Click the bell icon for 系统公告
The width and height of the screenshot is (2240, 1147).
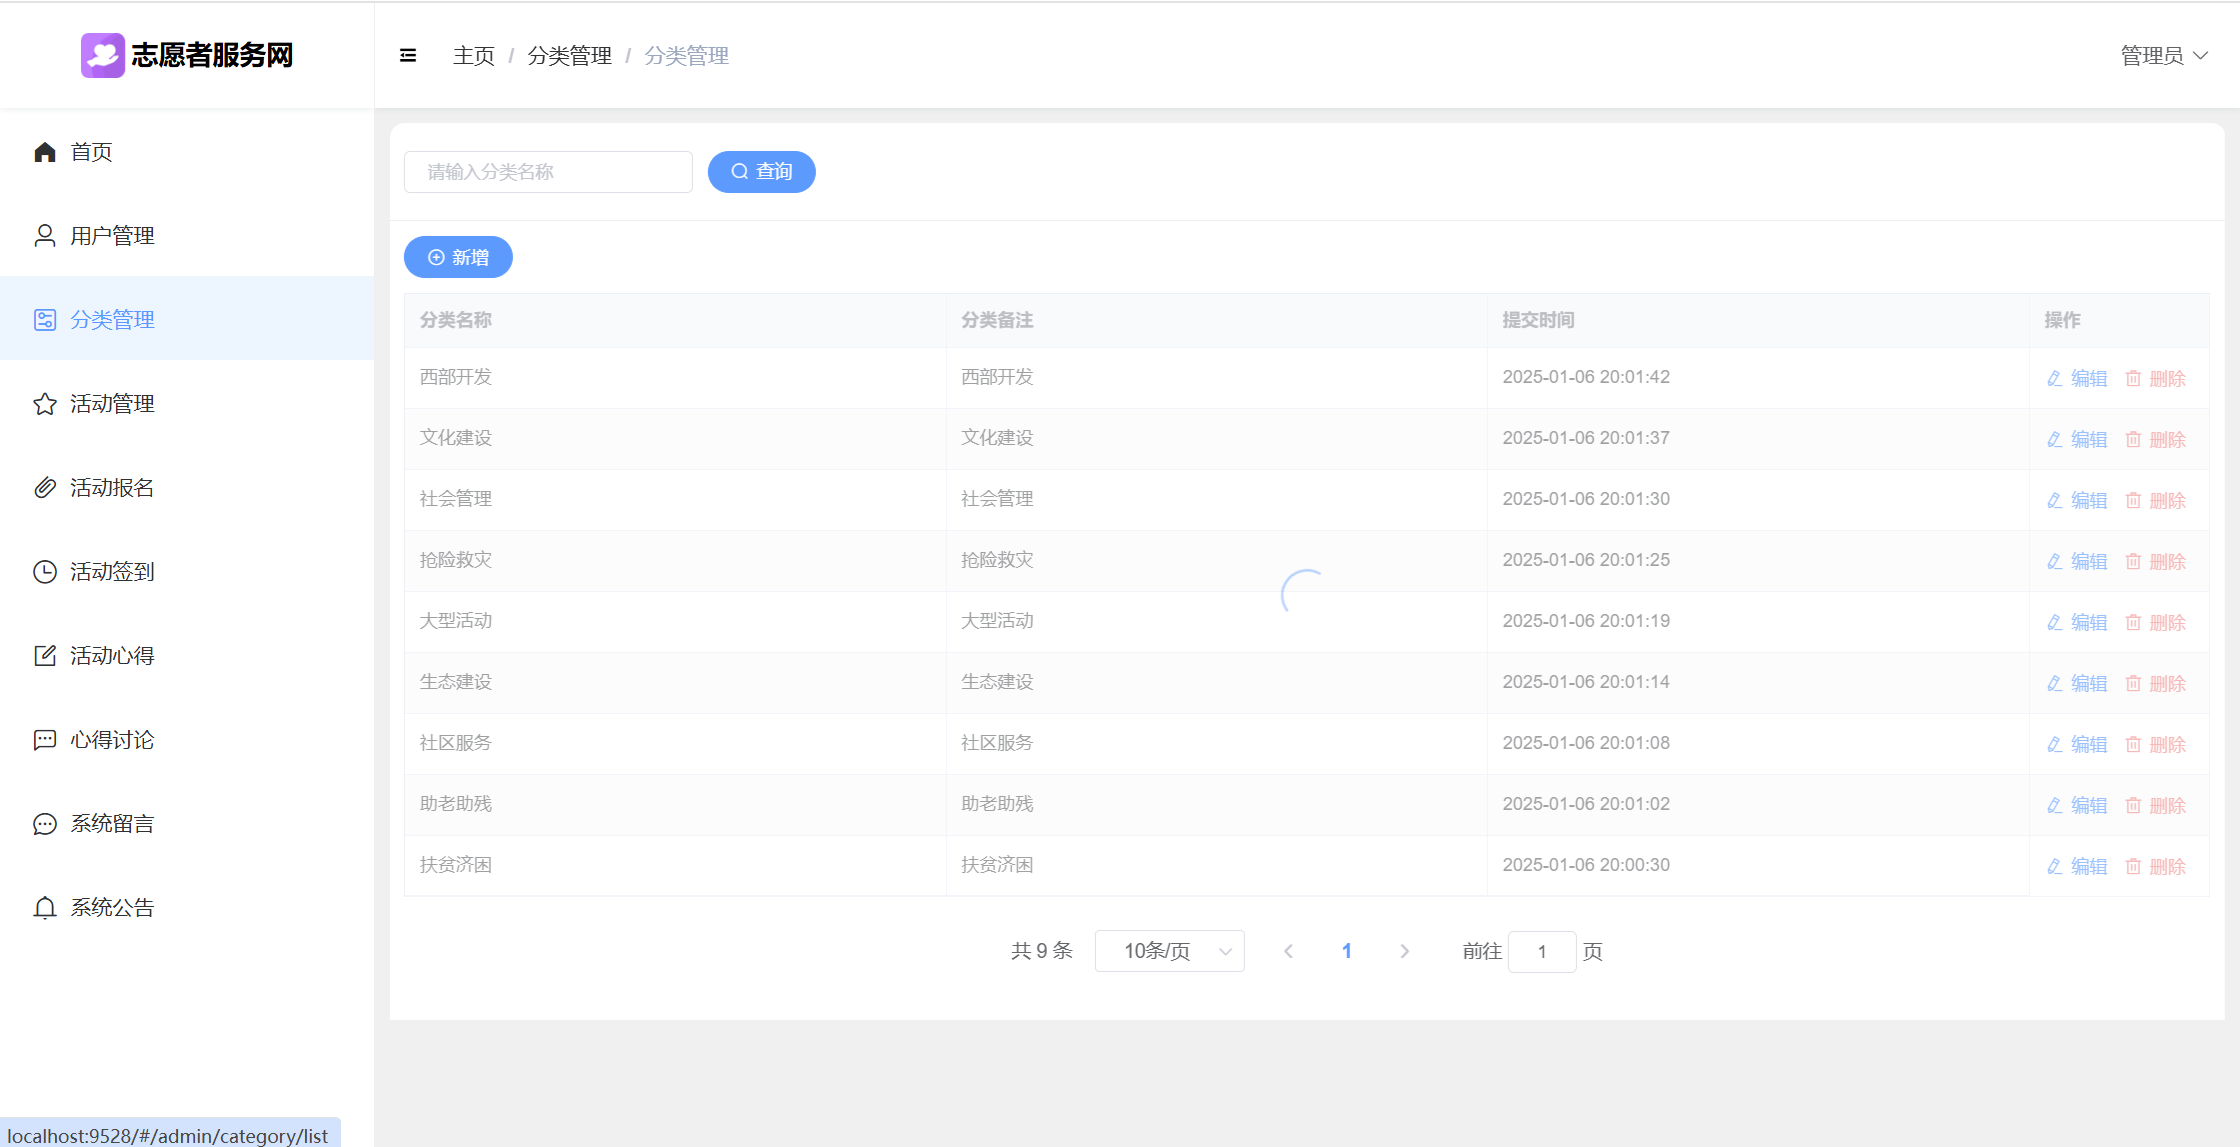click(45, 908)
